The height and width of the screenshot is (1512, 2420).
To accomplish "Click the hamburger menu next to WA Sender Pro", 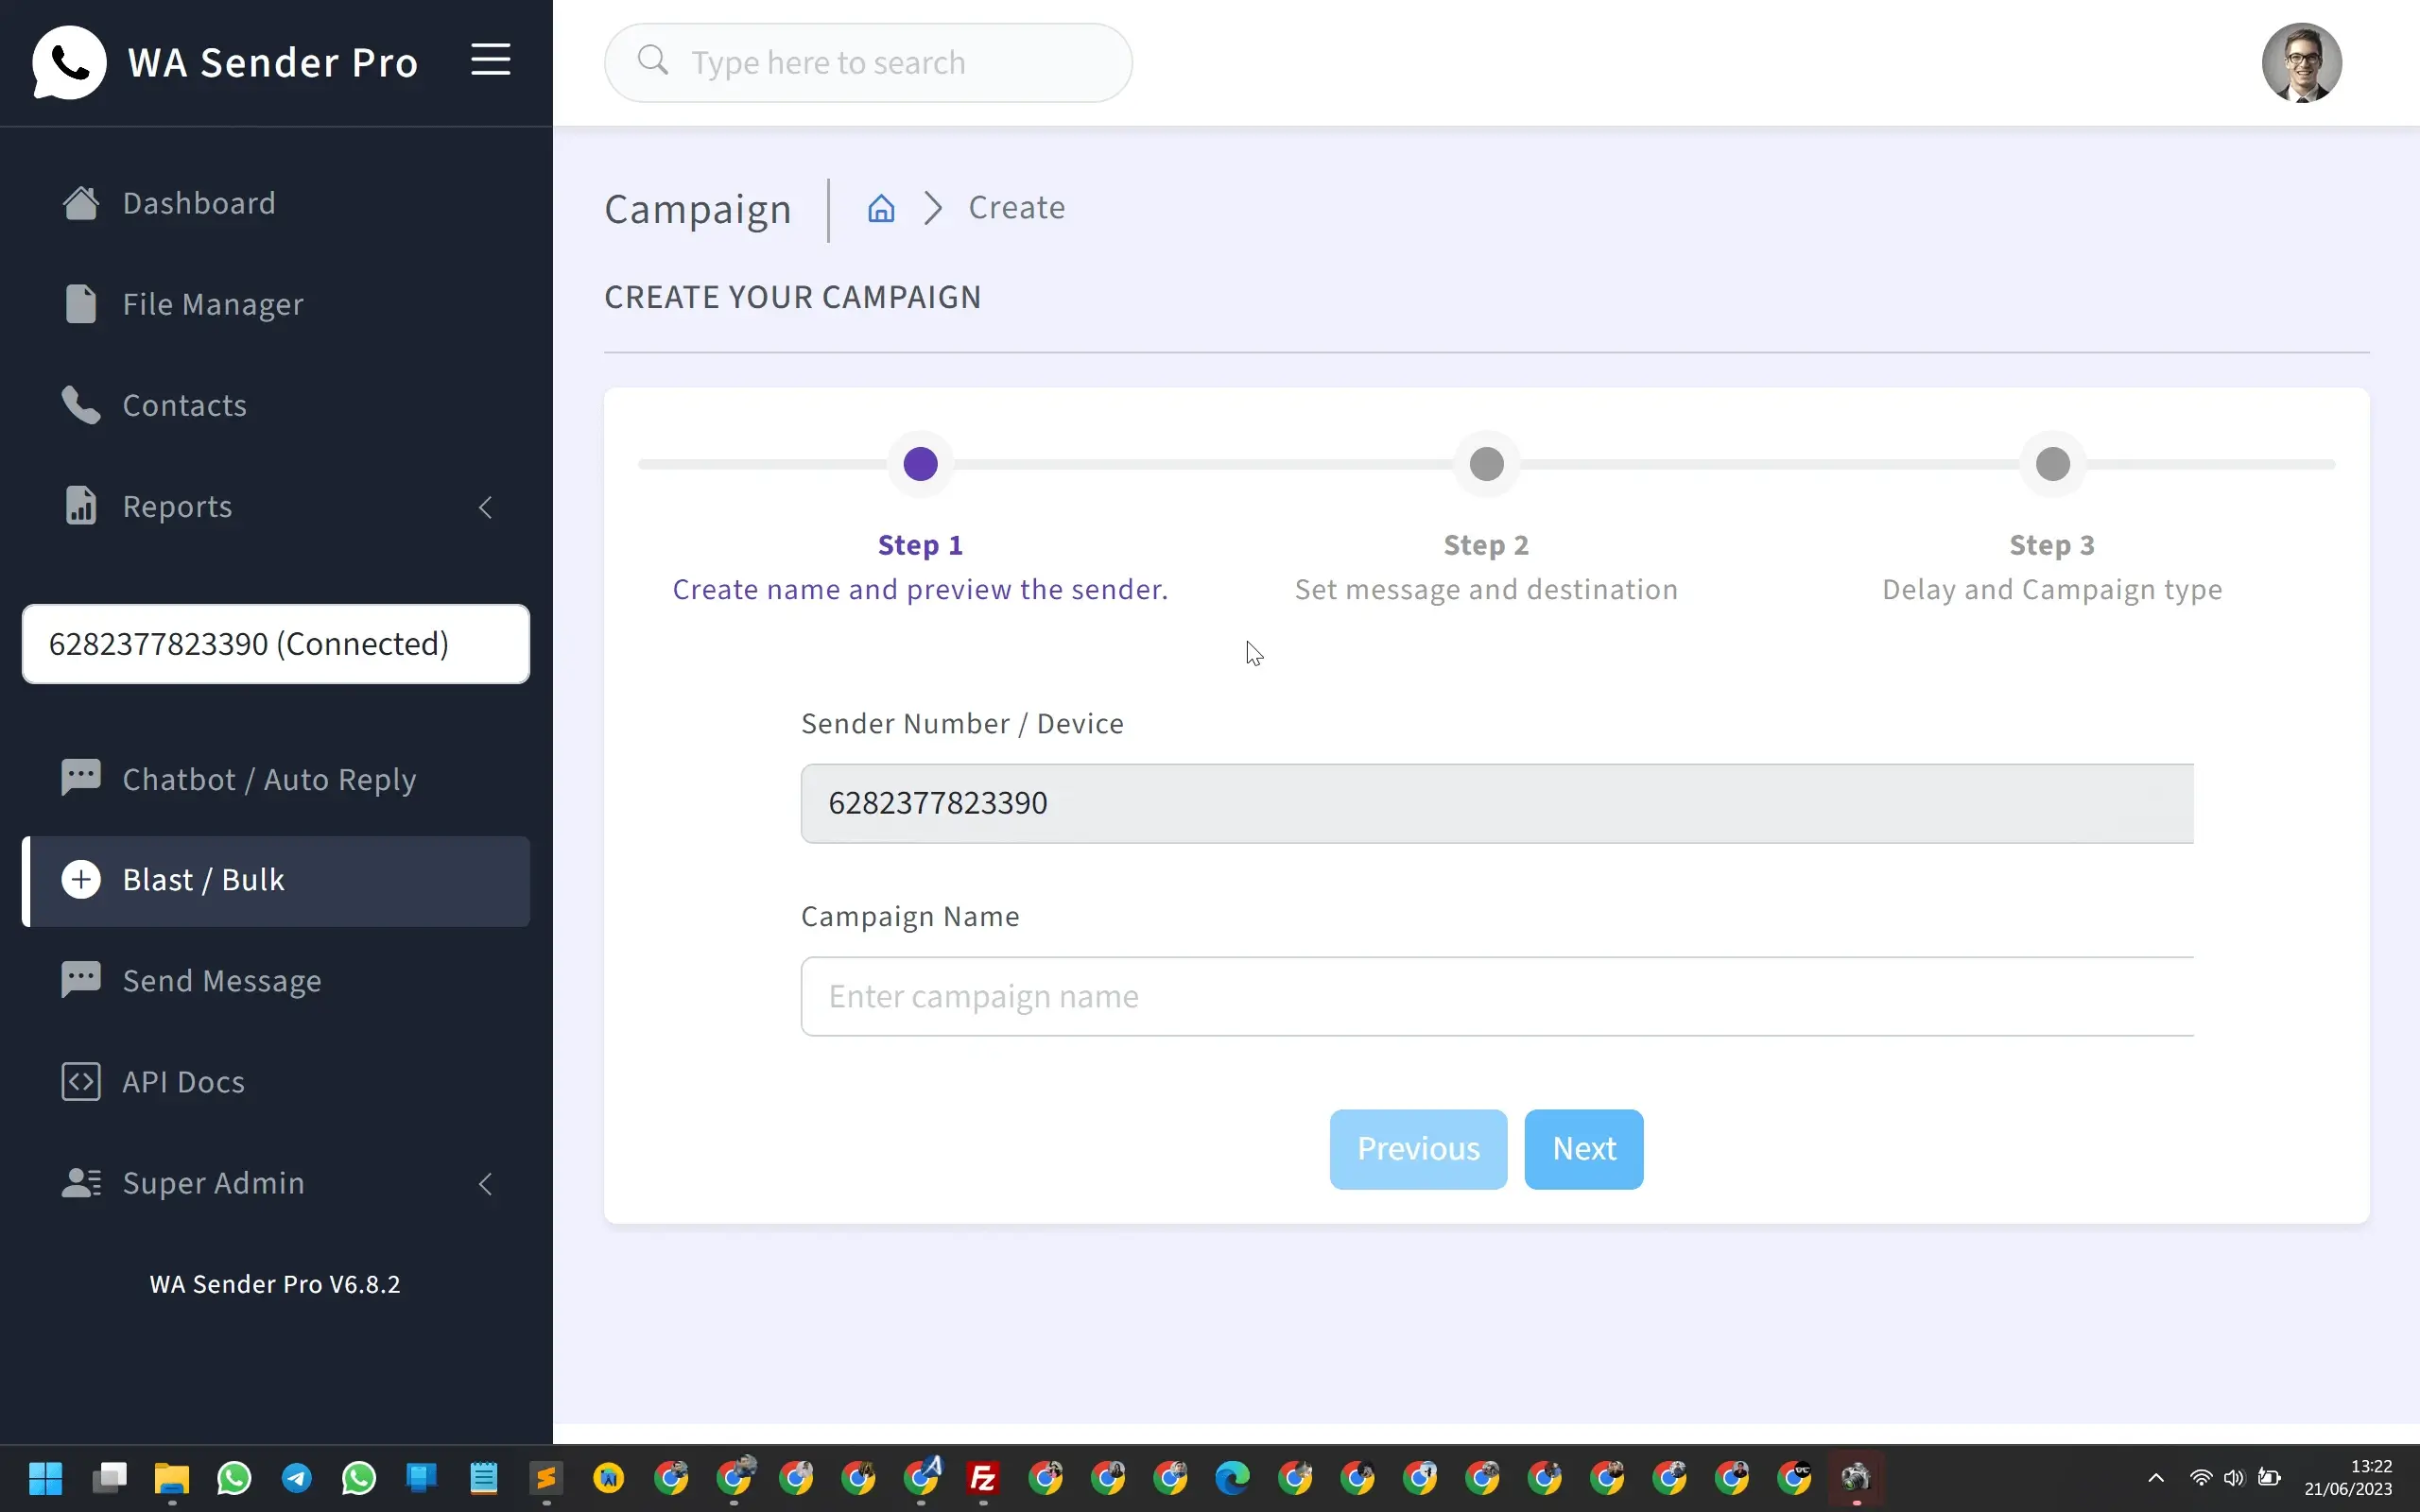I will click(490, 59).
